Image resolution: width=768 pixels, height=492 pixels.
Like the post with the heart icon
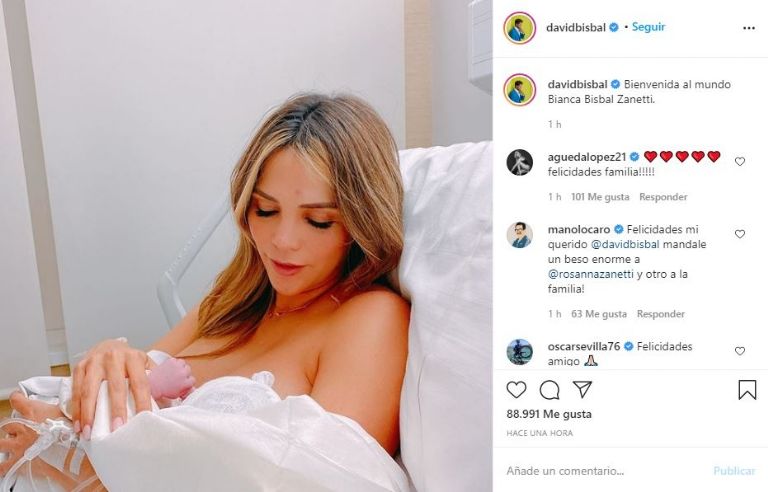click(x=516, y=390)
